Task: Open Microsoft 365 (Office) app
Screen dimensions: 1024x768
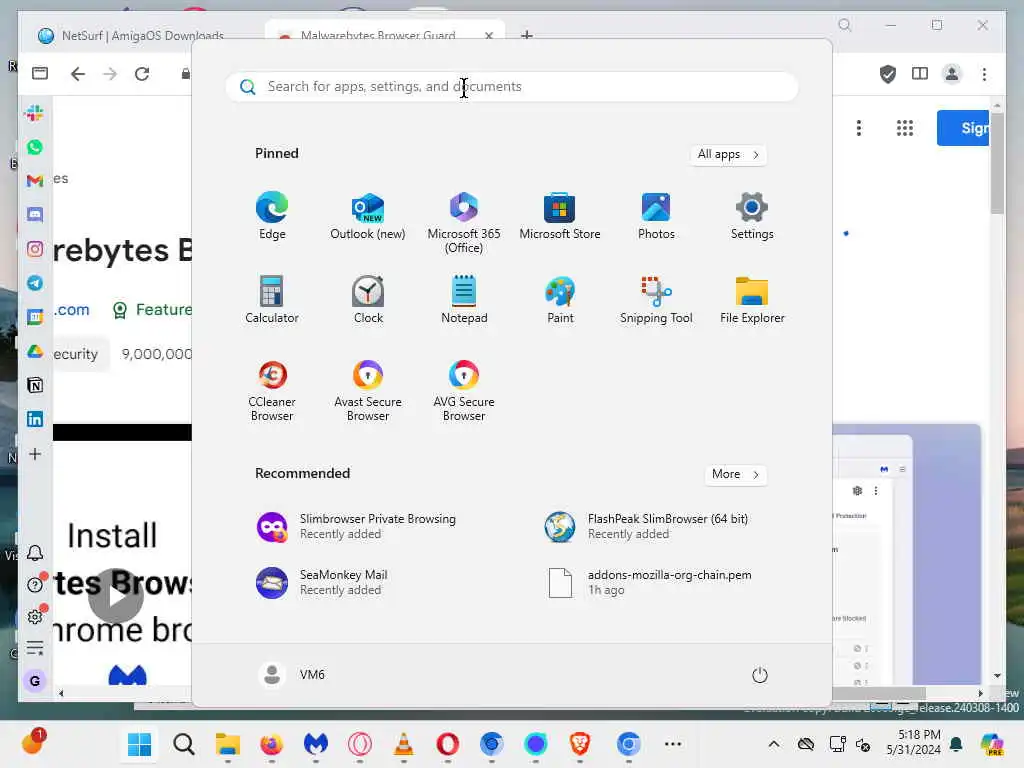Action: coord(464,223)
